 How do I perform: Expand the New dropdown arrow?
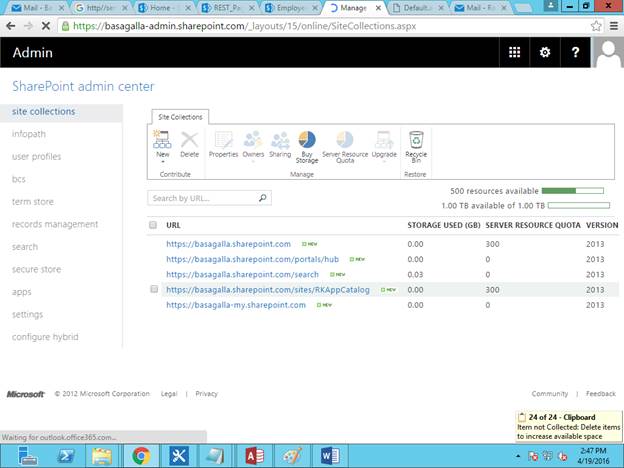click(162, 162)
